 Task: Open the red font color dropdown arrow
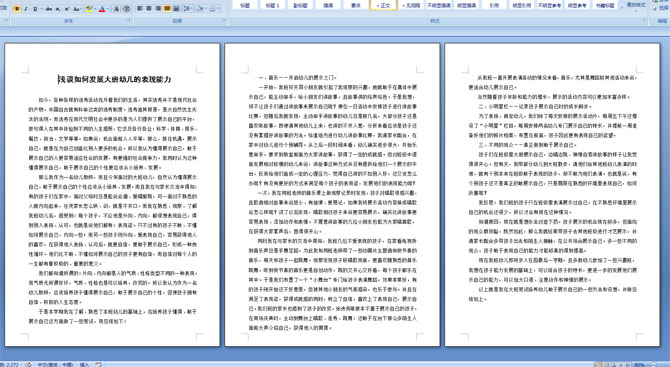(x=108, y=9)
